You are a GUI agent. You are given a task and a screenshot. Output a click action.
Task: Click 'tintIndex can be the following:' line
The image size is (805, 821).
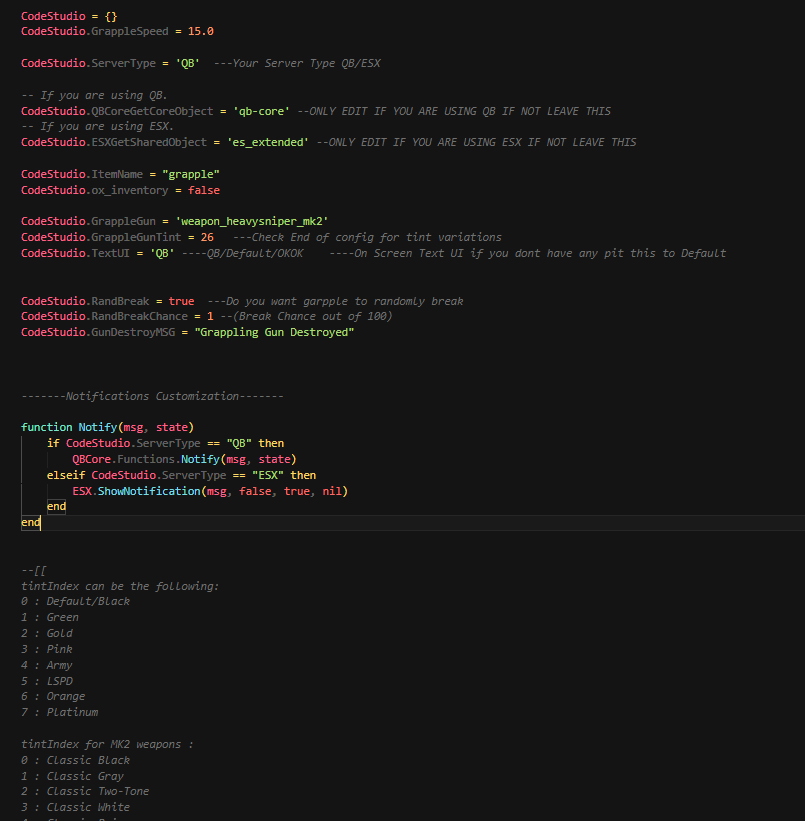tap(120, 586)
